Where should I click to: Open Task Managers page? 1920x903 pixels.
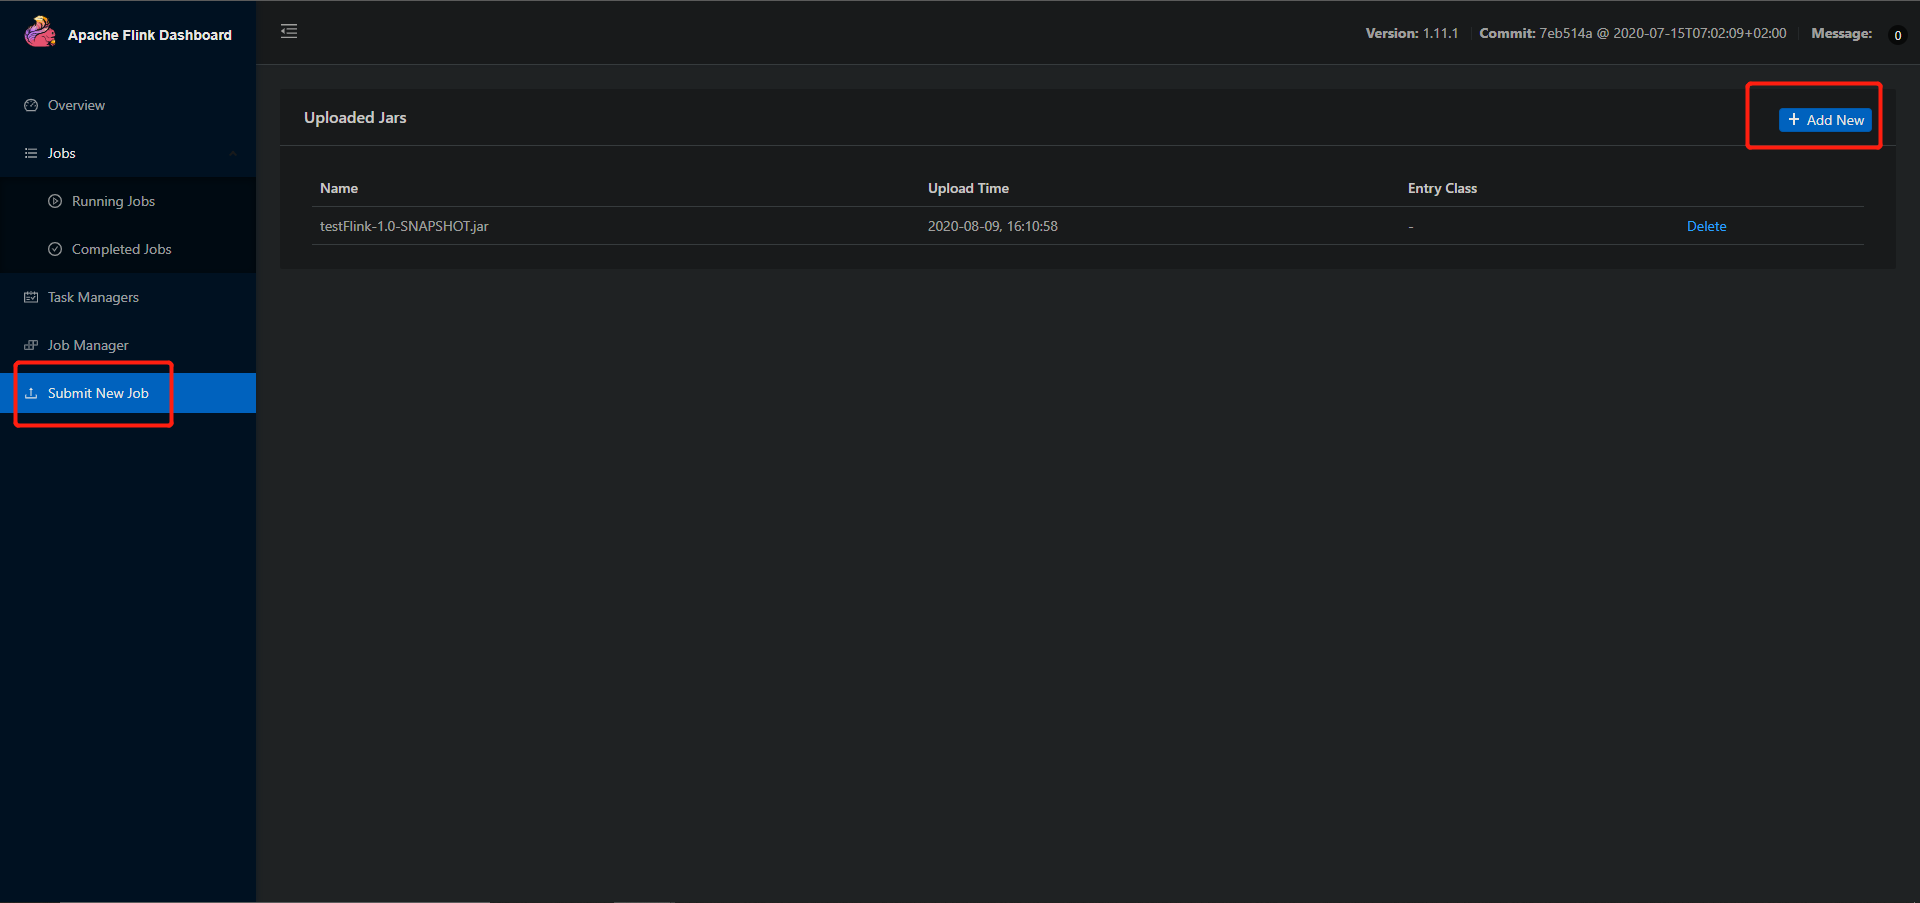pos(128,297)
